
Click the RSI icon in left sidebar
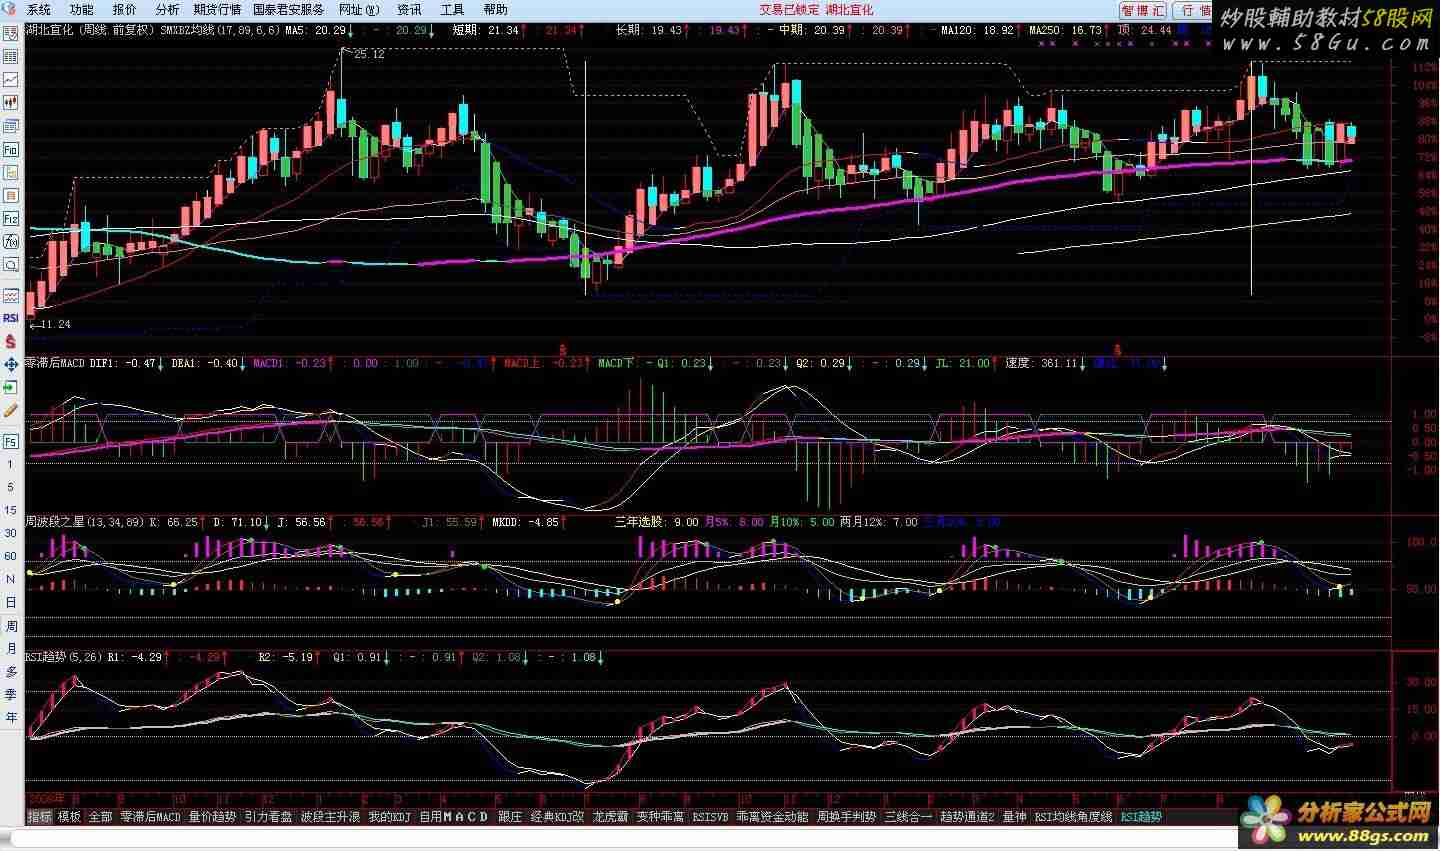tap(11, 318)
